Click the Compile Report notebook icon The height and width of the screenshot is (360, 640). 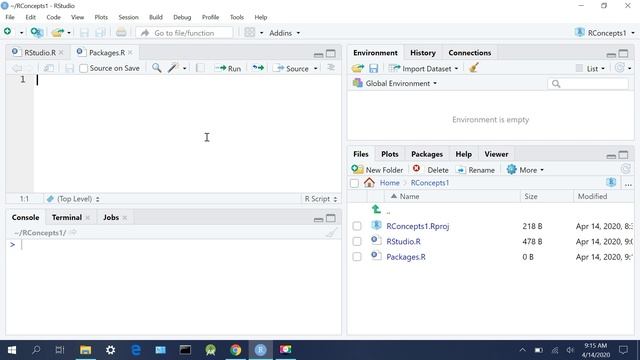click(x=200, y=68)
